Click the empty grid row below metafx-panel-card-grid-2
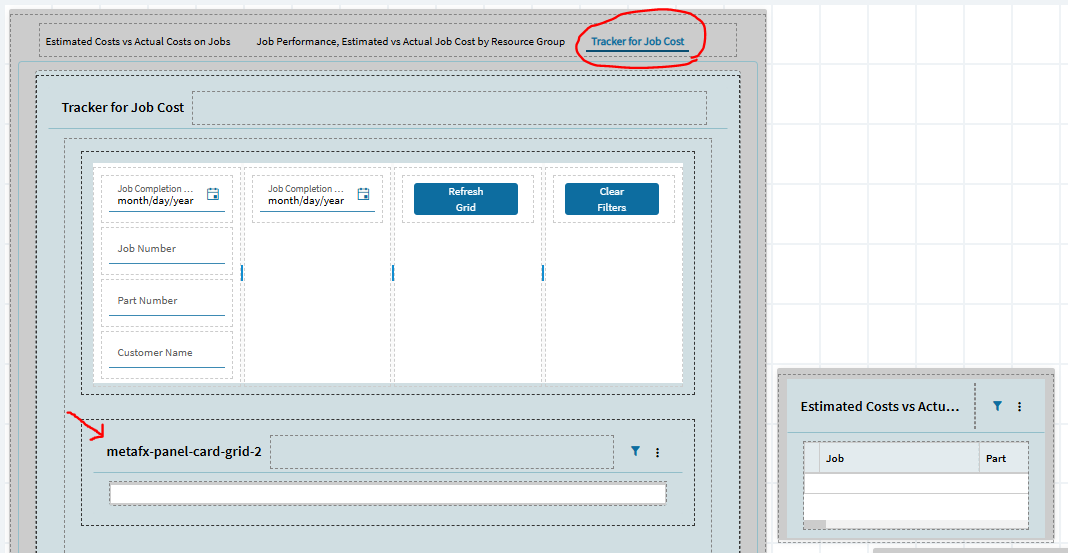The width and height of the screenshot is (1068, 553). tap(388, 494)
